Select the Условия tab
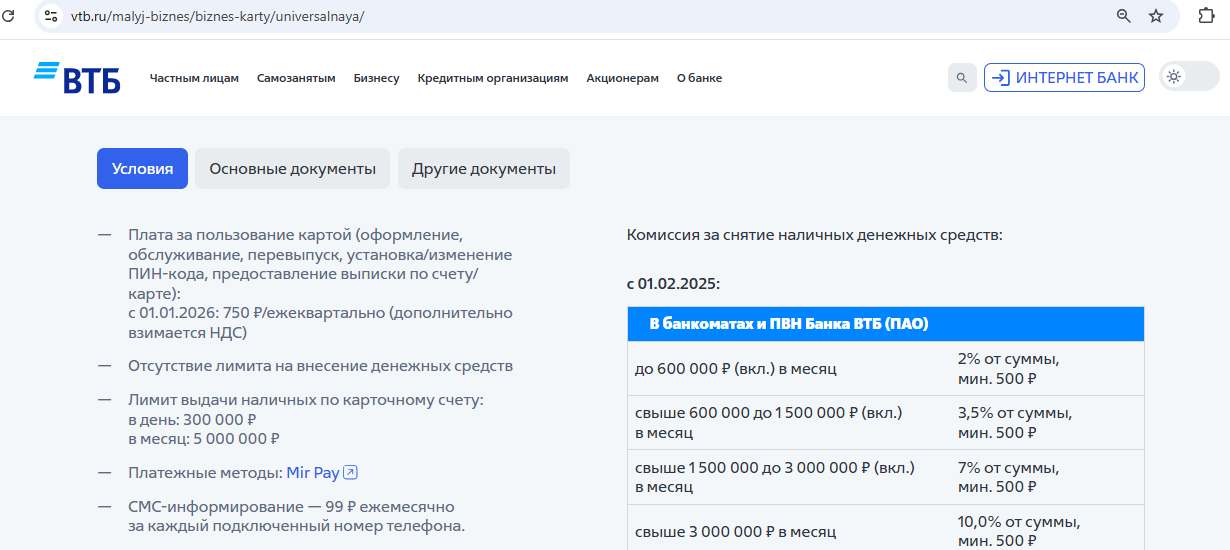 (142, 169)
